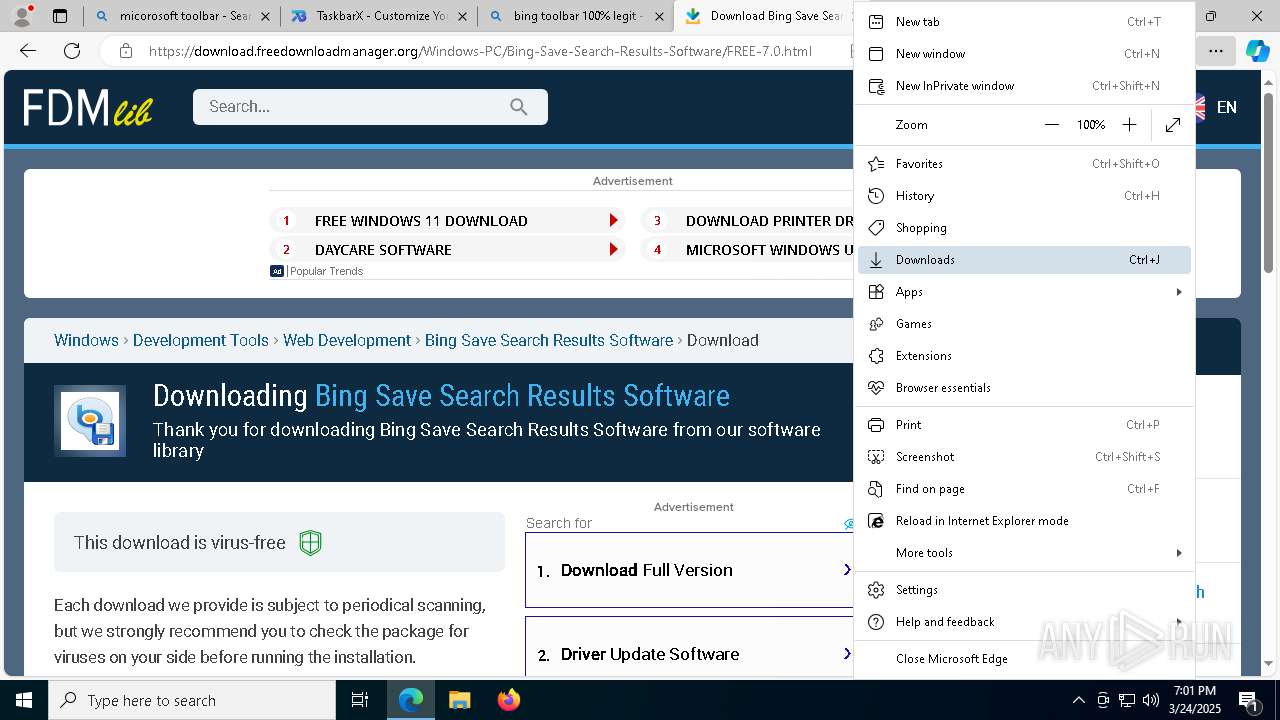Click the virus-free green shield icon
This screenshot has height=720, width=1280.
311,543
